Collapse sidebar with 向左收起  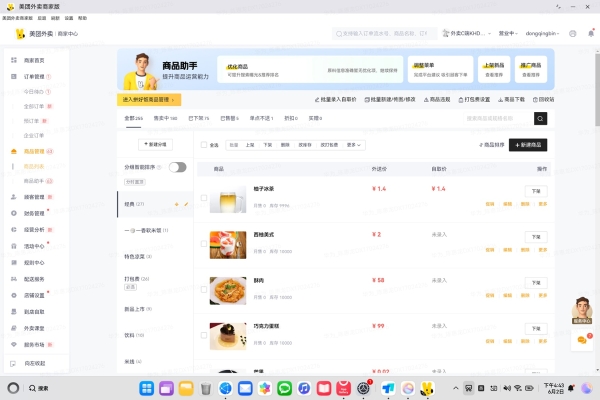pos(34,363)
